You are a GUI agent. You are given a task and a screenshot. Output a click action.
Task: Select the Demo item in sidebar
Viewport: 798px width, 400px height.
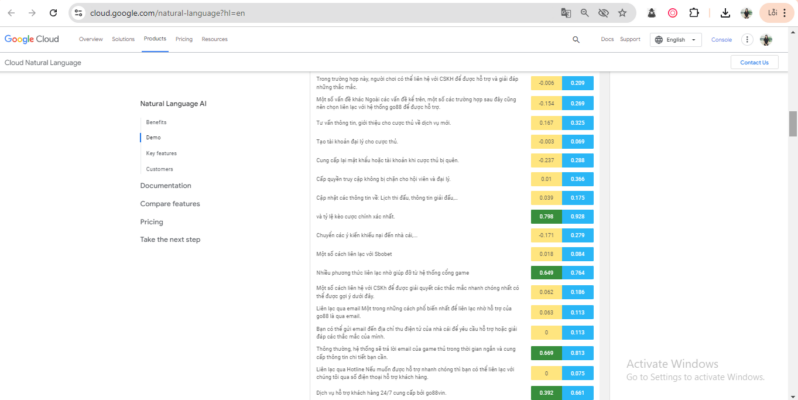(x=153, y=137)
